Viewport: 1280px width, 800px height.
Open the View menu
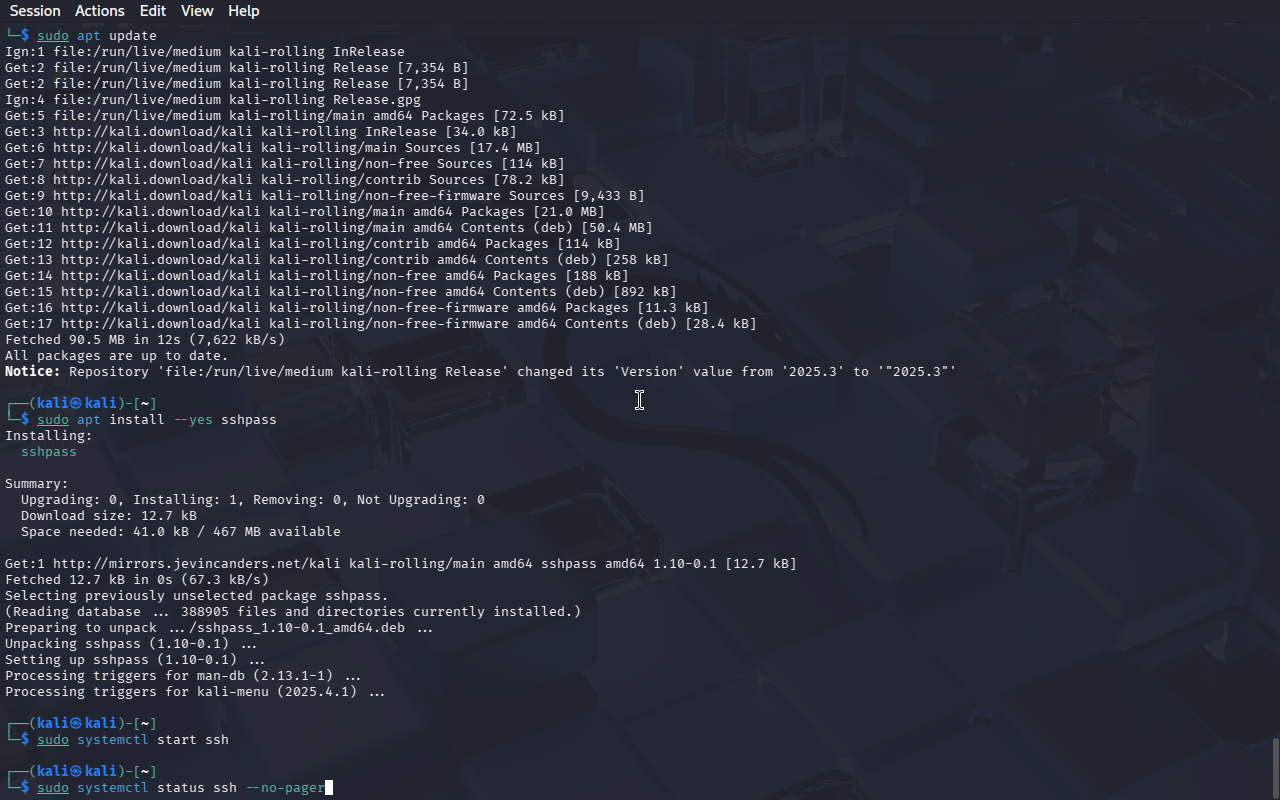click(x=197, y=11)
